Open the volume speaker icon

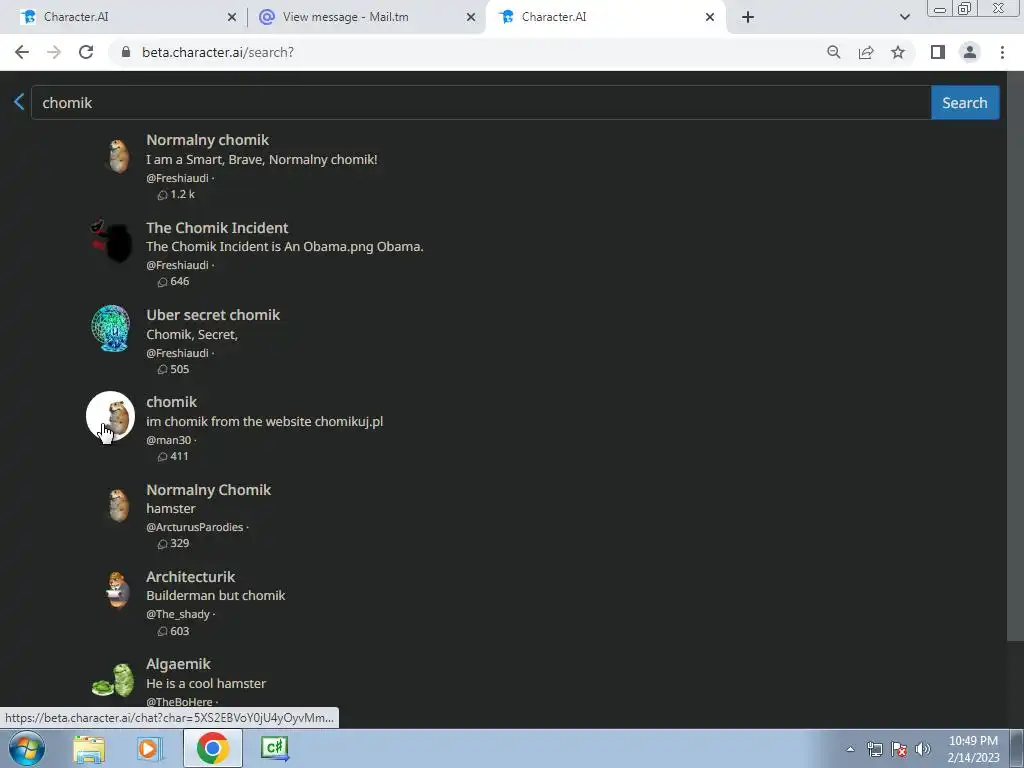[x=923, y=749]
